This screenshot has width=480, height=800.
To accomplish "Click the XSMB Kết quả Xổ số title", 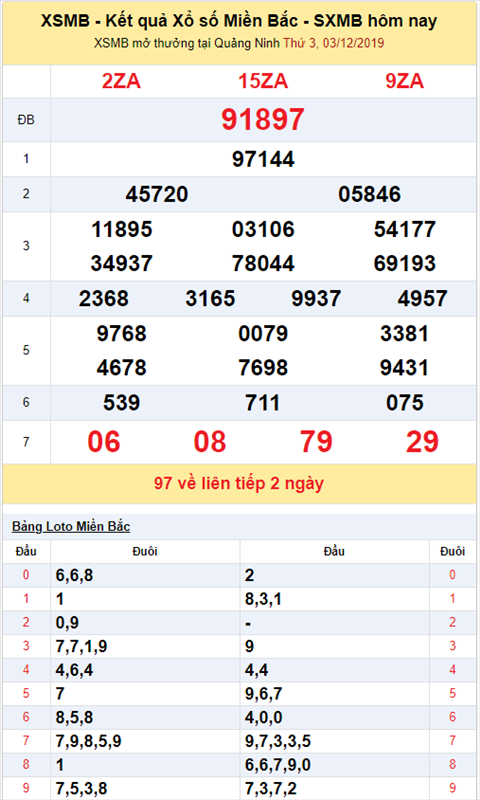I will tap(239, 21).
